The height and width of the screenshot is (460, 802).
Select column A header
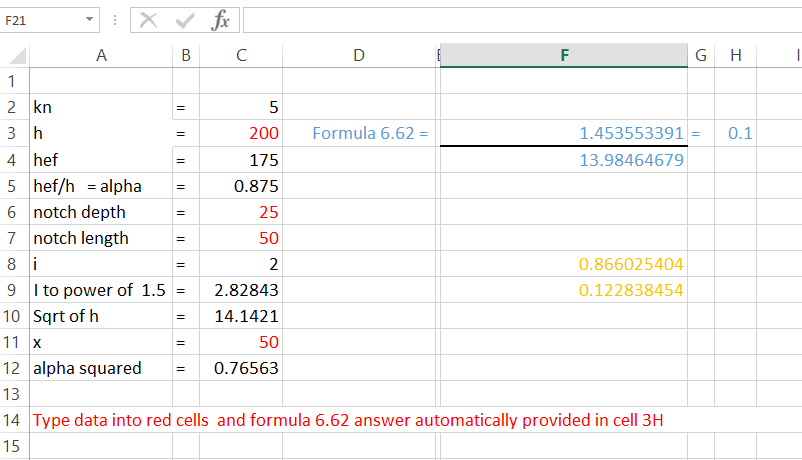tap(101, 56)
